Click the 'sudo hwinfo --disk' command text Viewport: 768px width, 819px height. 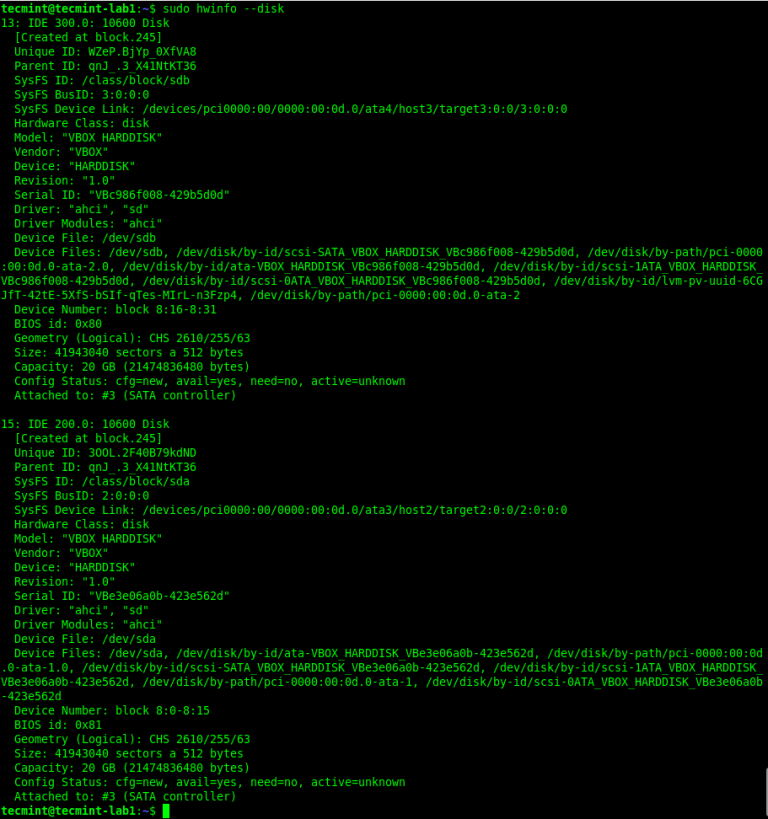click(223, 9)
